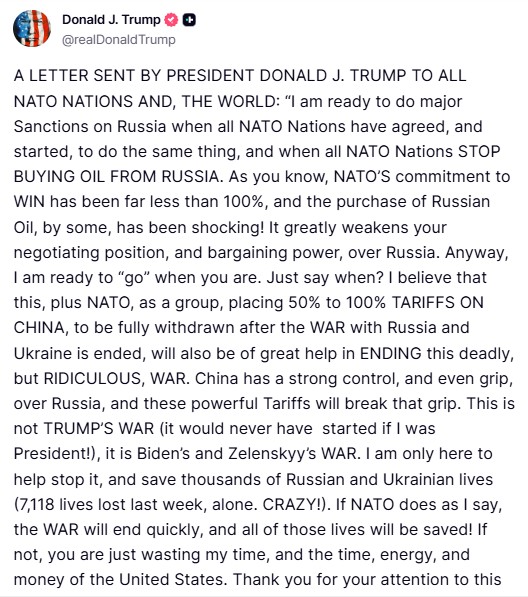Click the pink verified checkmark badge
Viewport: 528px width, 597px height.
pyautogui.click(x=171, y=20)
